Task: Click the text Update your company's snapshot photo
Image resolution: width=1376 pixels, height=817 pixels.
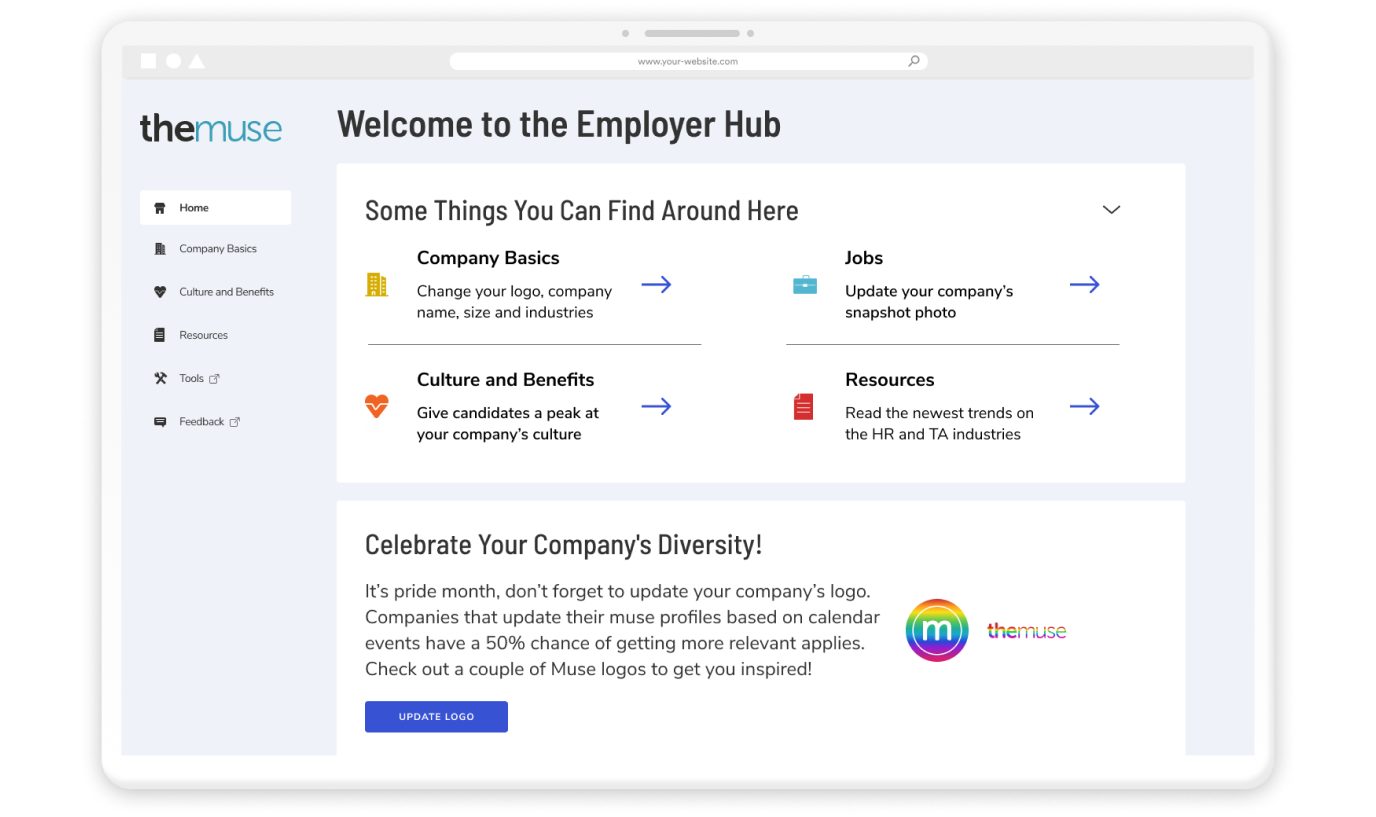Action: click(929, 302)
